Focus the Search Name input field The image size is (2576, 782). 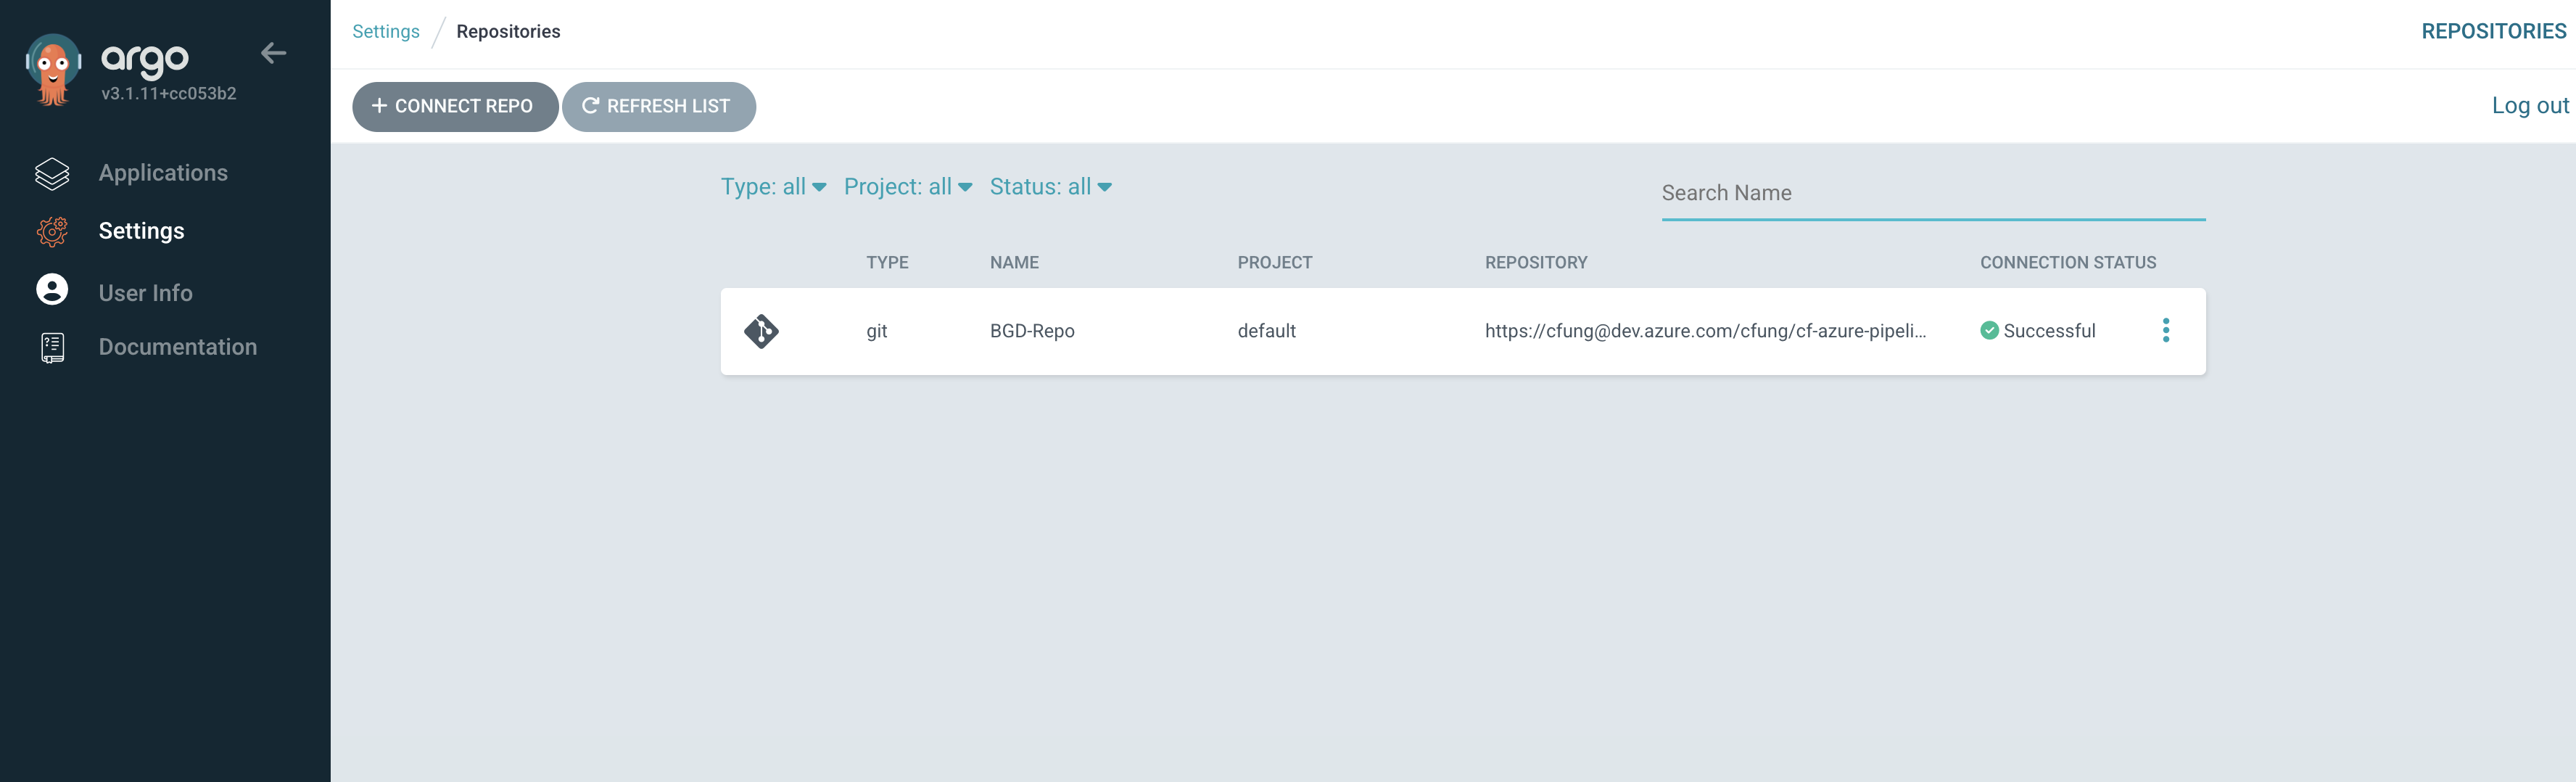pos(1932,194)
